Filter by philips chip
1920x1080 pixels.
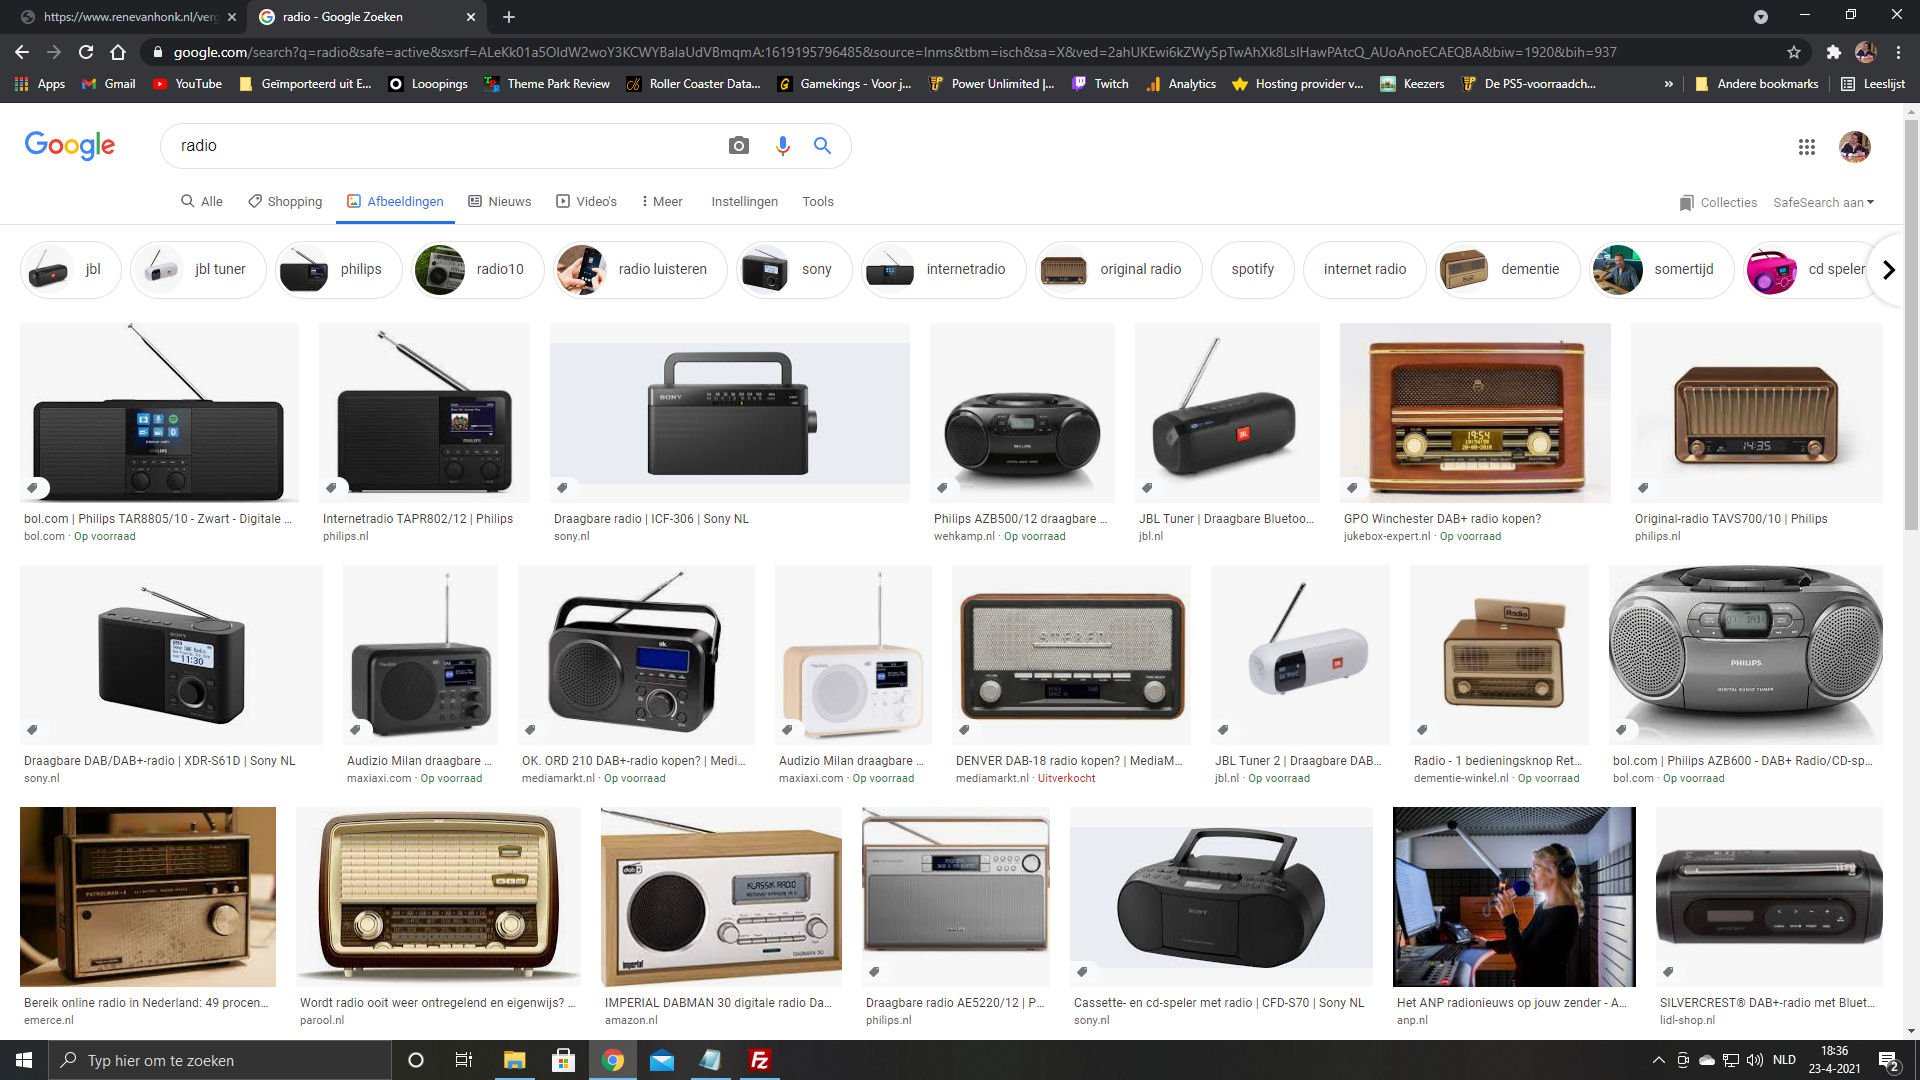338,269
